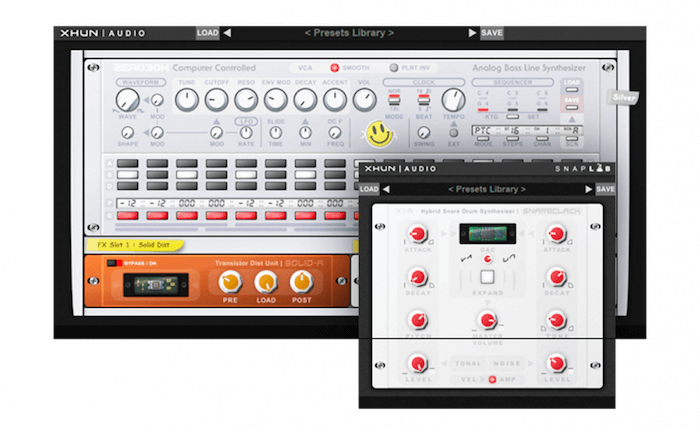The height and width of the screenshot is (428, 700).
Task: Toggle the EXT clock button
Action: pos(454,133)
